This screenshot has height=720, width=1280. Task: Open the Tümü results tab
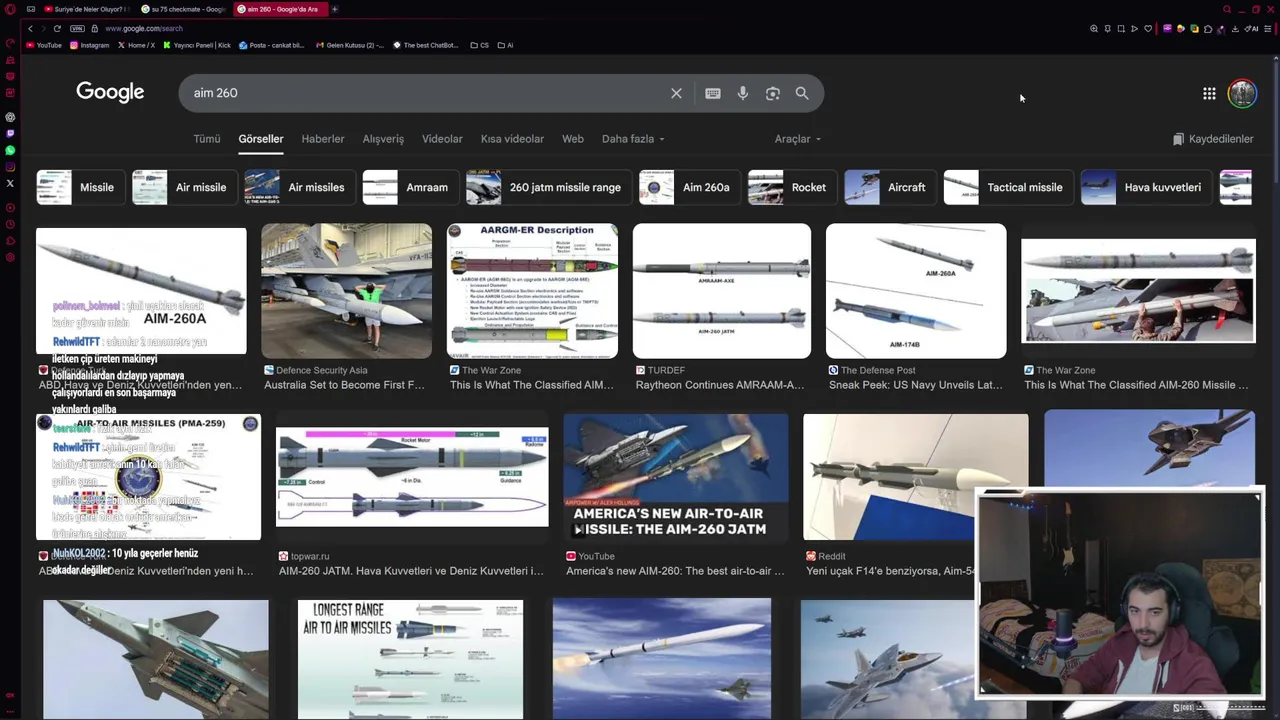207,139
